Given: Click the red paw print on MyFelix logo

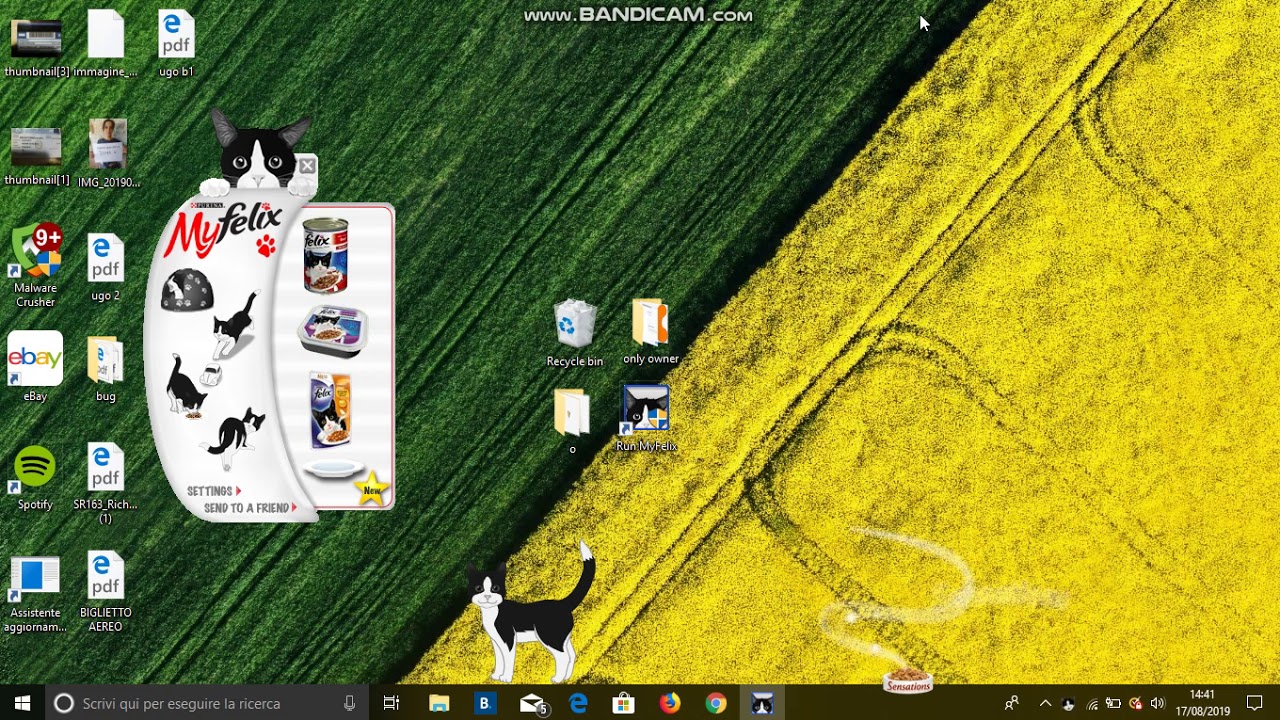Looking at the screenshot, I should (266, 246).
